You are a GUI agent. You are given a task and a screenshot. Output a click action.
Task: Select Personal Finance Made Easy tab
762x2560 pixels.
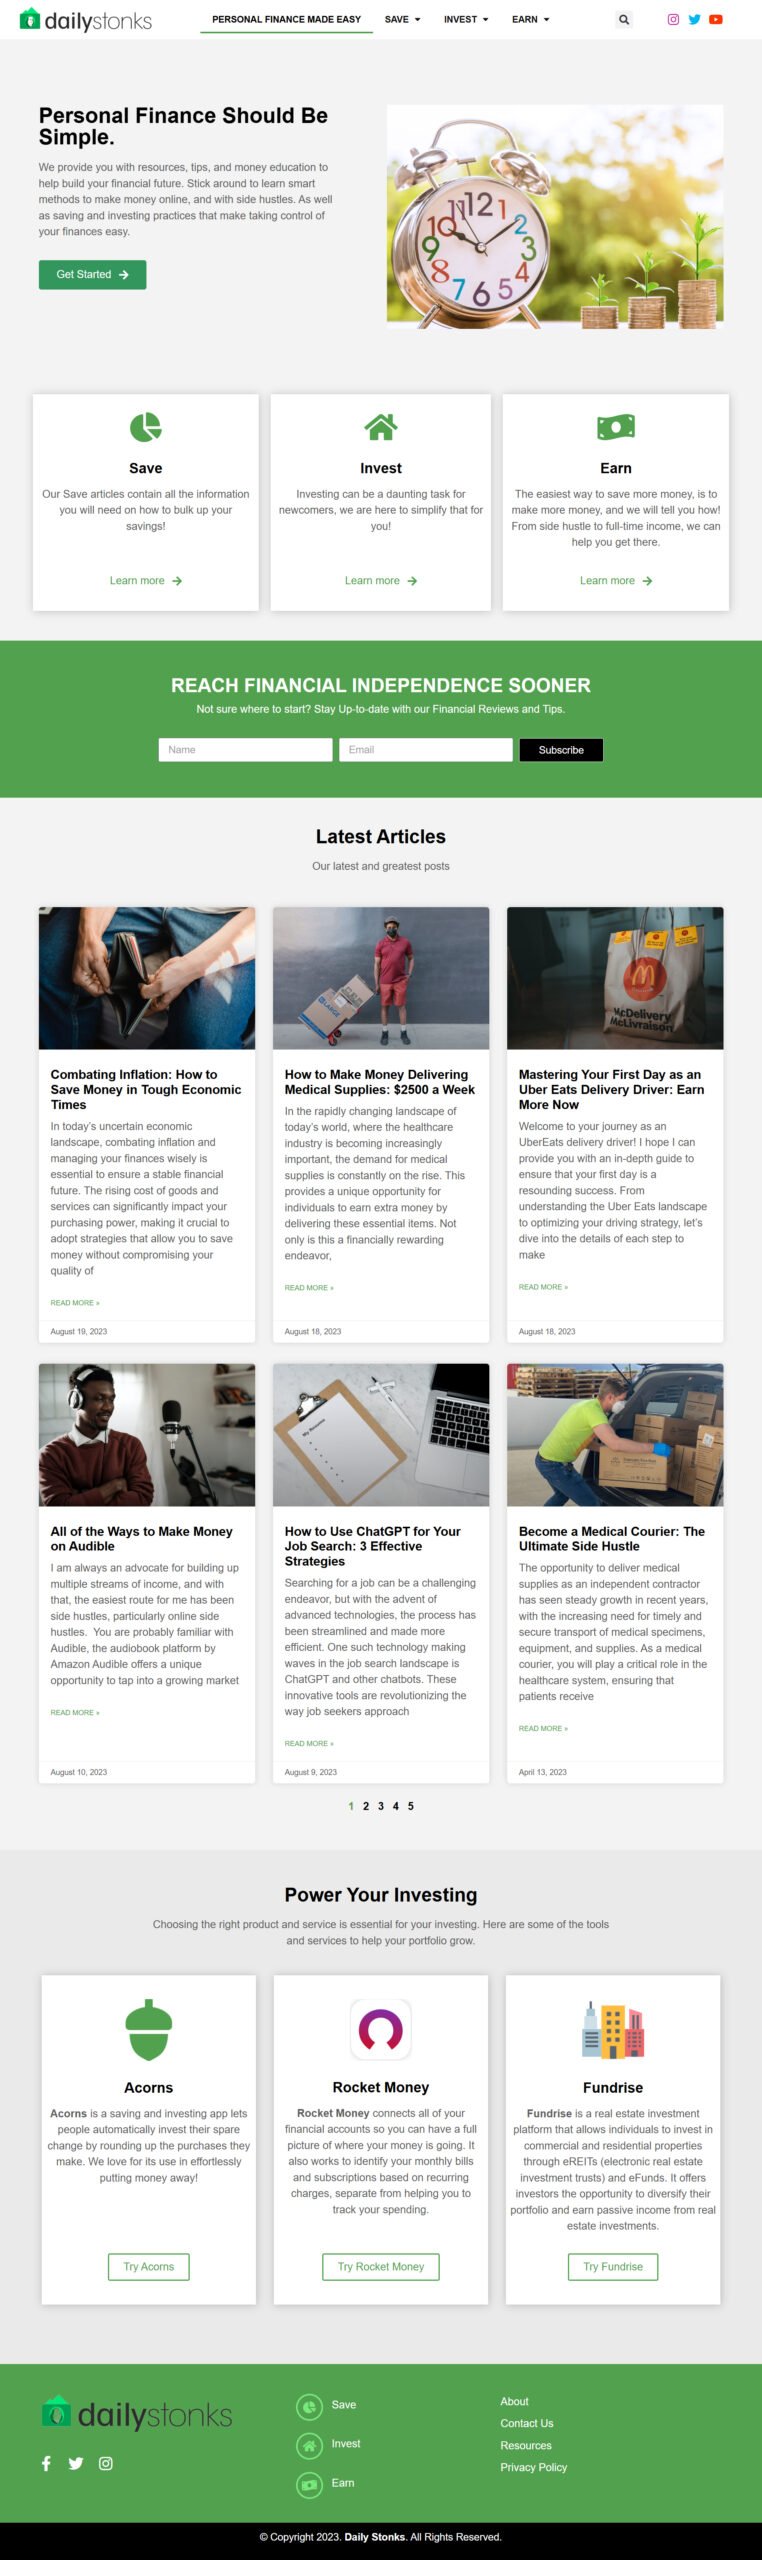point(286,19)
